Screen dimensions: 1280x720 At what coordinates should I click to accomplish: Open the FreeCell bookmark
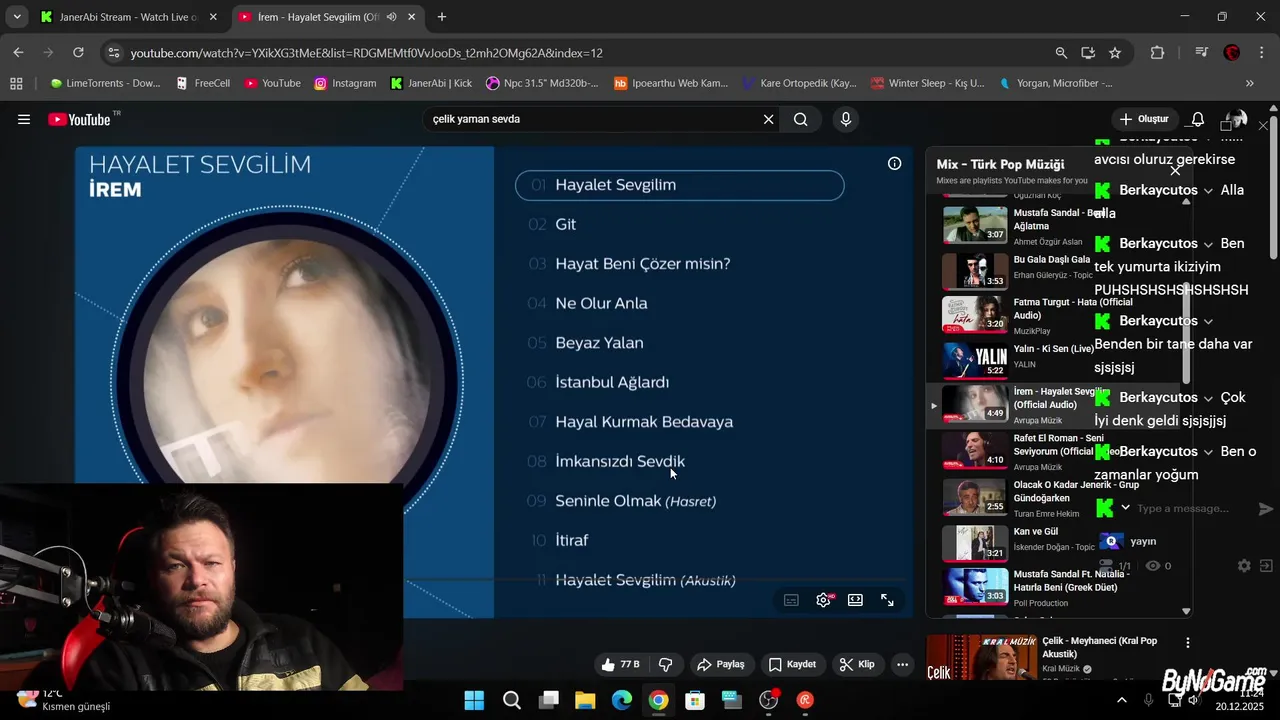[203, 83]
